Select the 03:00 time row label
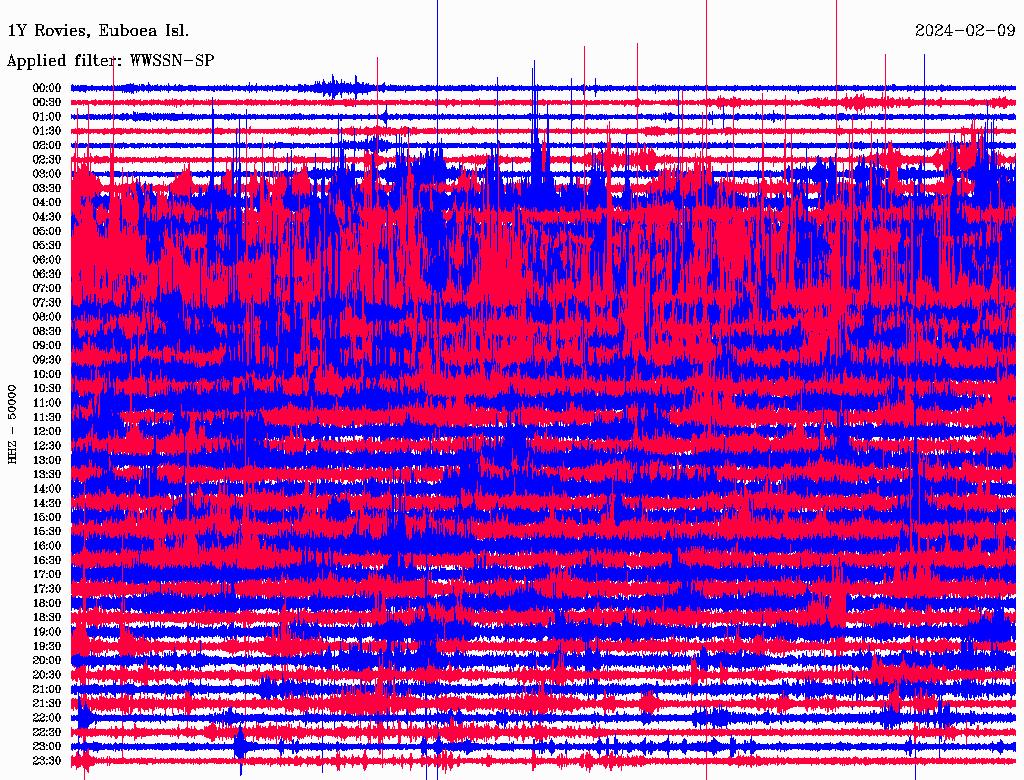1024x780 pixels. (x=47, y=174)
